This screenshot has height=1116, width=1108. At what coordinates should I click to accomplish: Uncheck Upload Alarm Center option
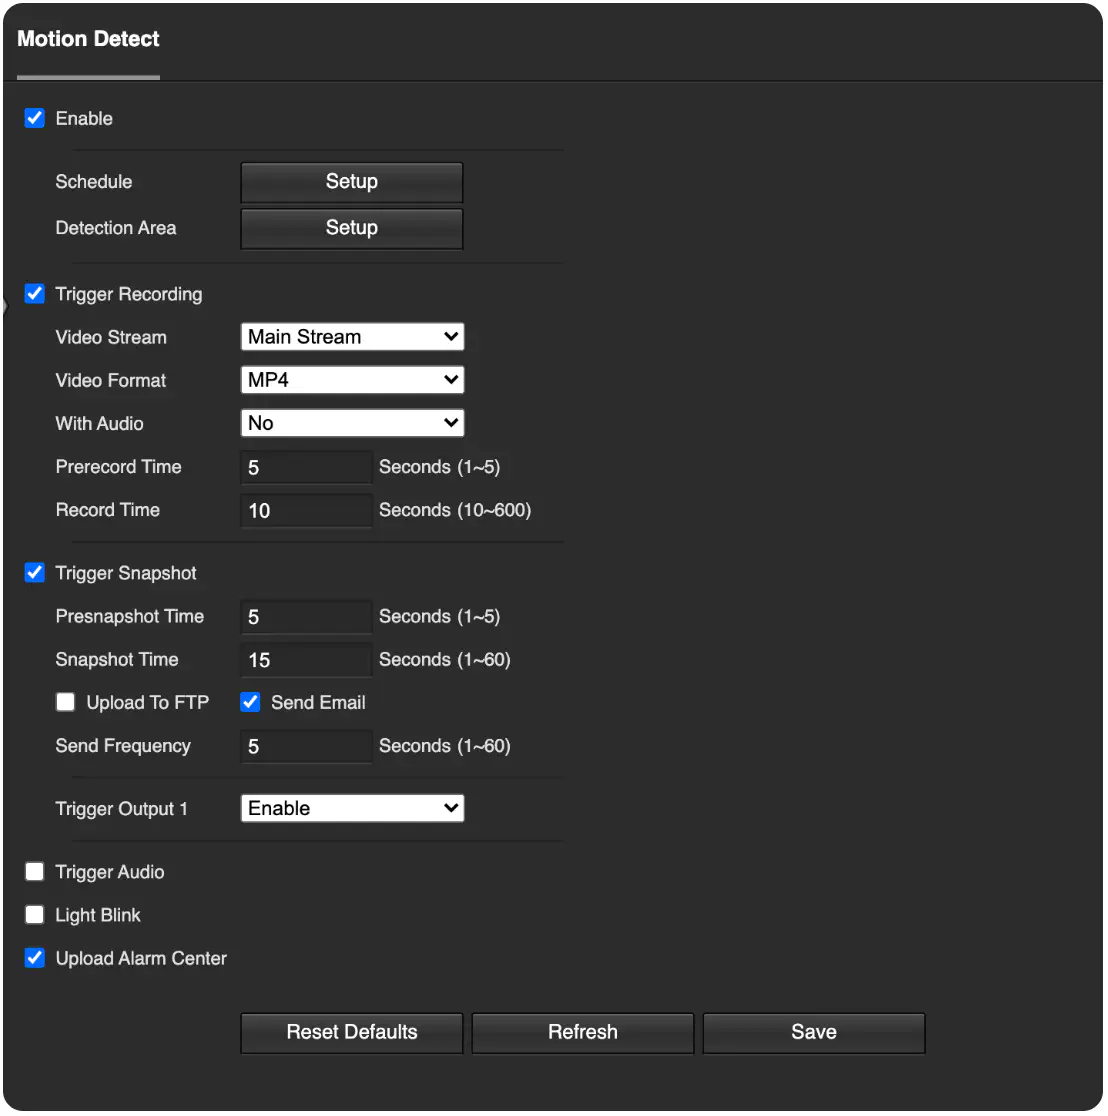tap(34, 958)
